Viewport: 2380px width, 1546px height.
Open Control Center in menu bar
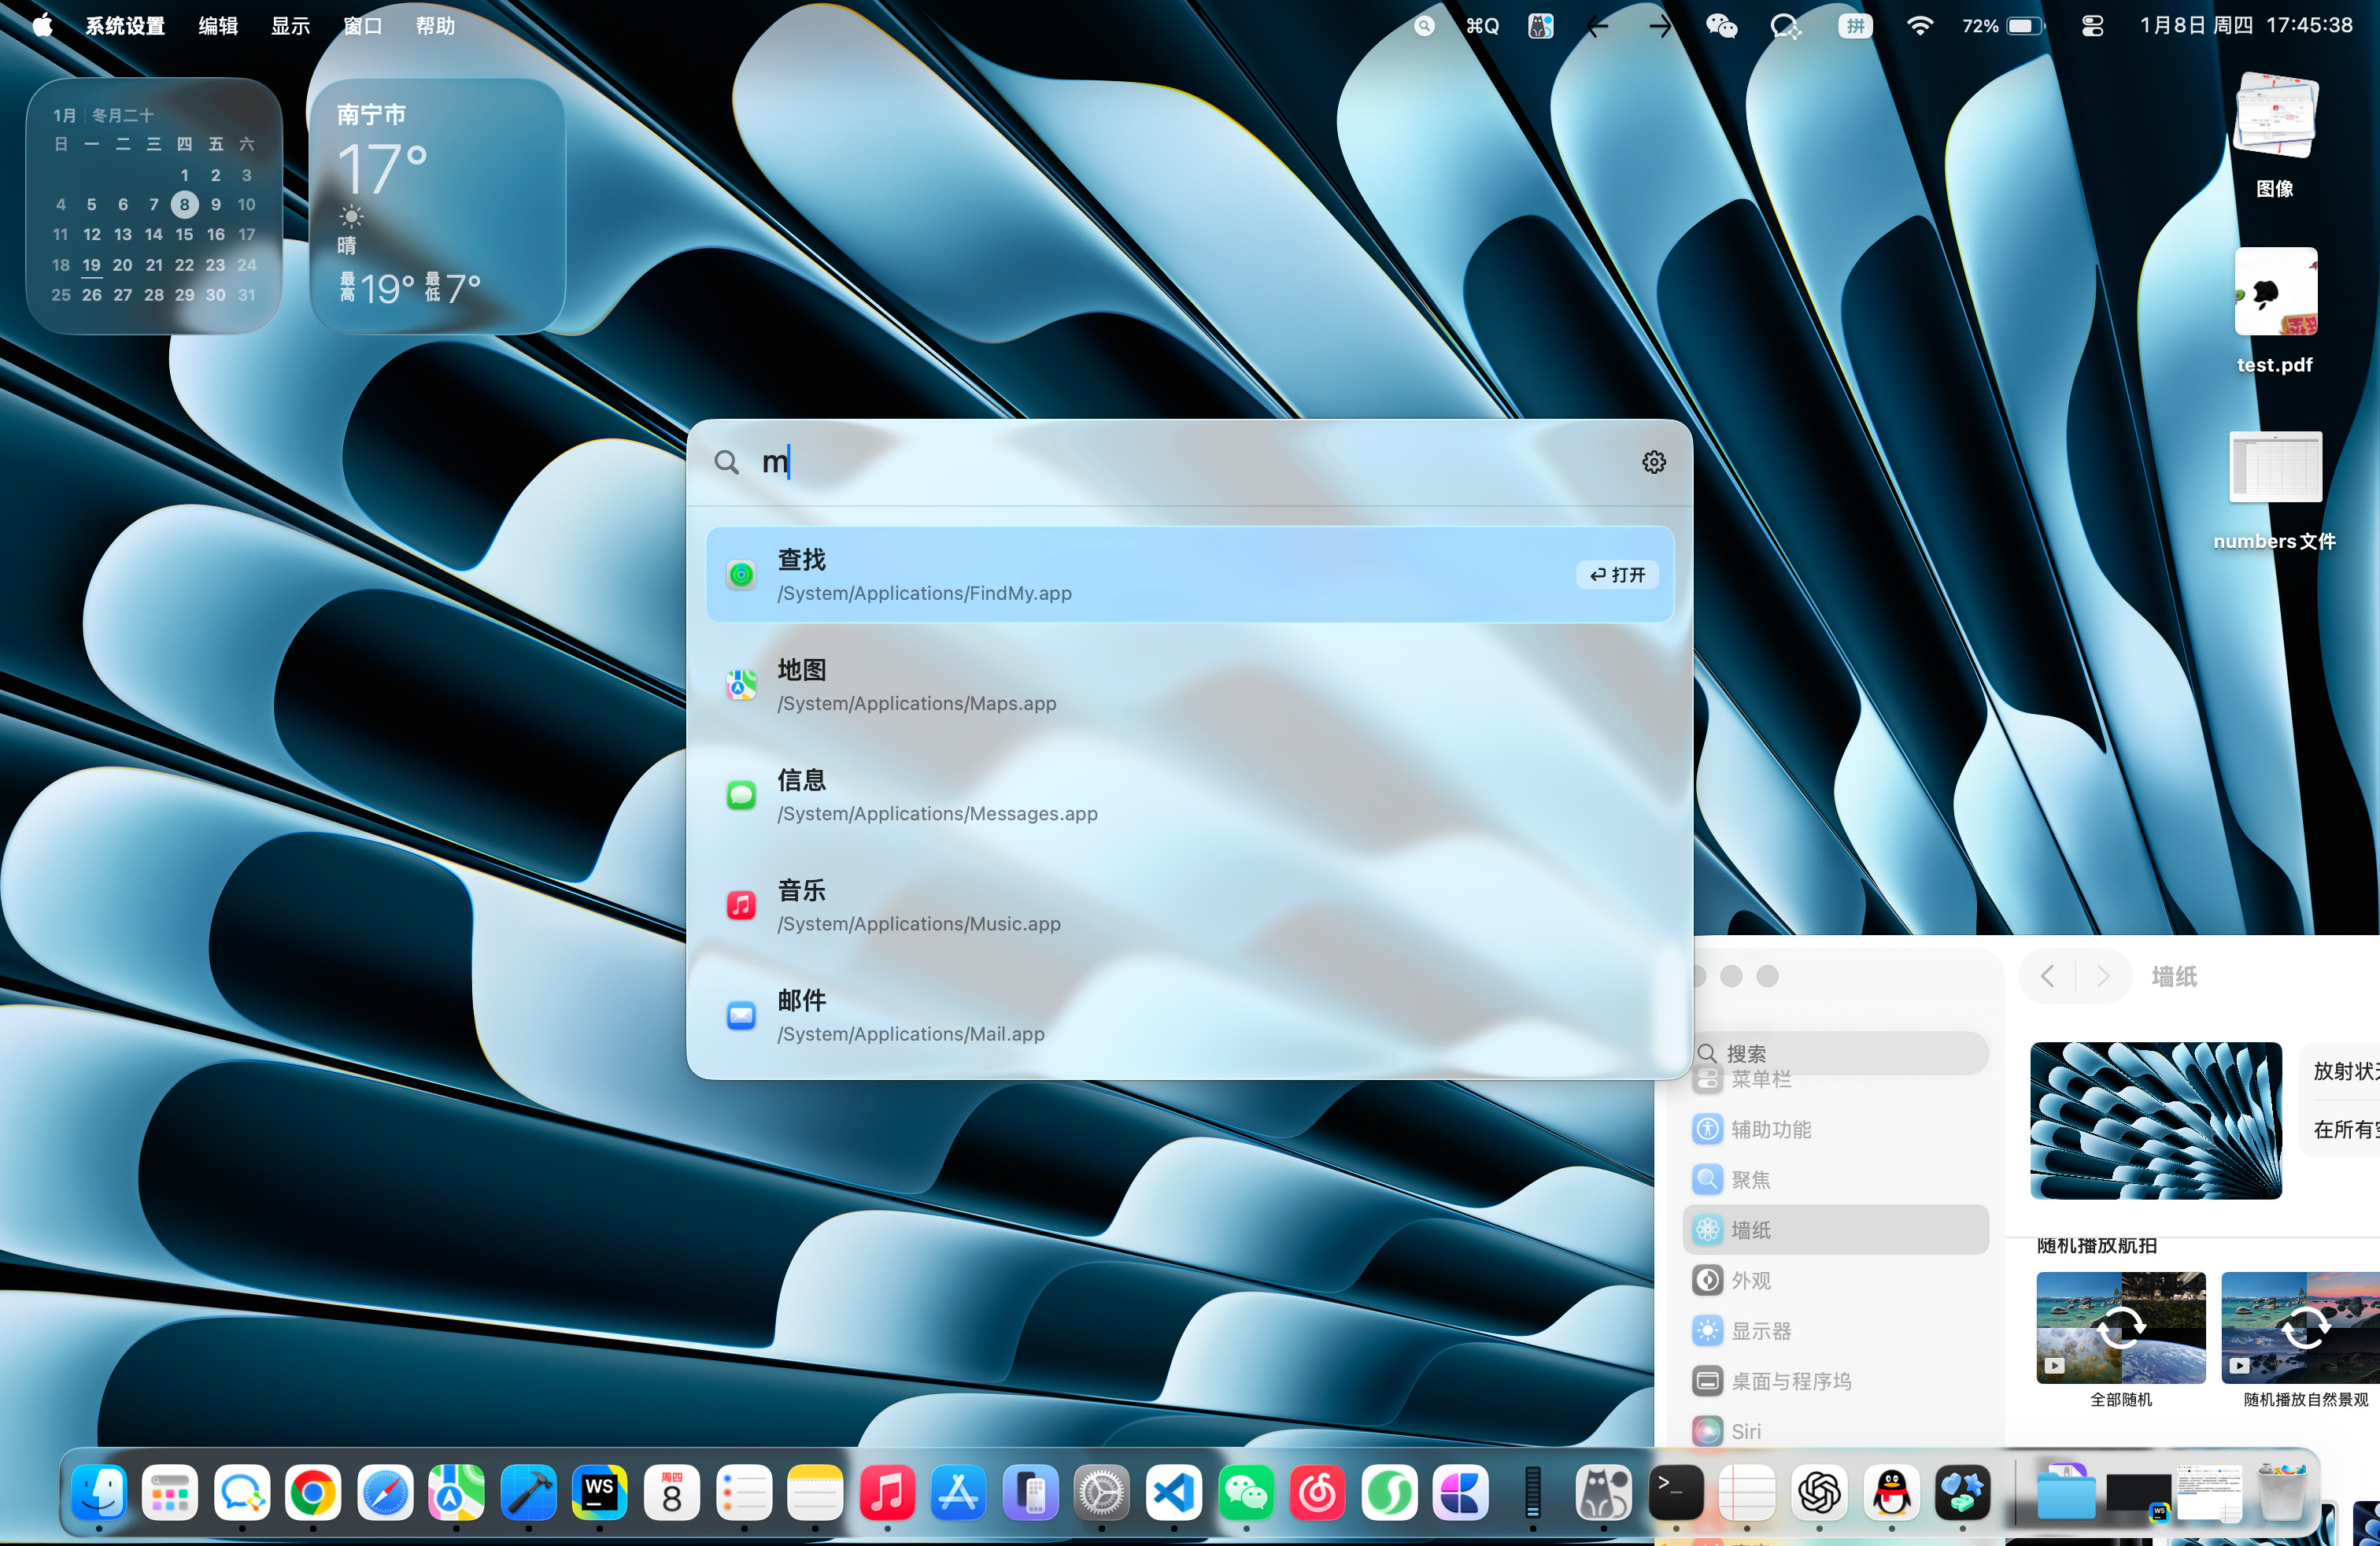(x=2092, y=26)
